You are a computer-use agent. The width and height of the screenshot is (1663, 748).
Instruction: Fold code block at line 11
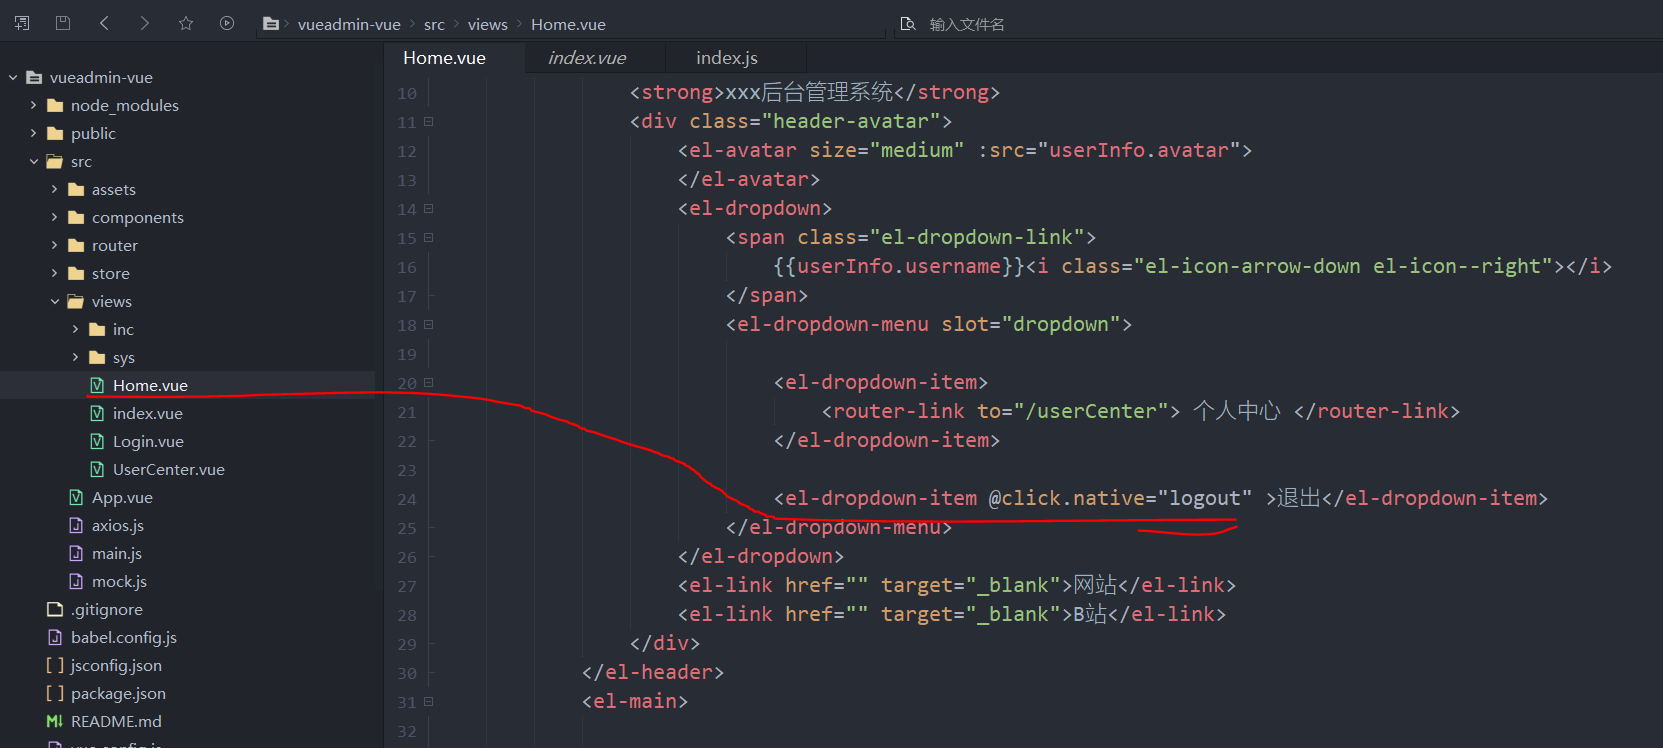click(x=428, y=122)
